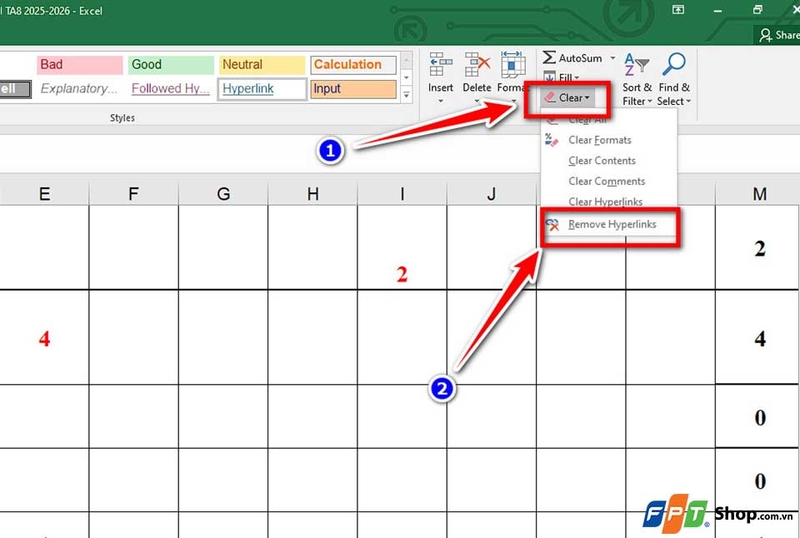Screen dimensions: 800x538
Task: Select the red 2 cell in column I
Action: (x=402, y=248)
